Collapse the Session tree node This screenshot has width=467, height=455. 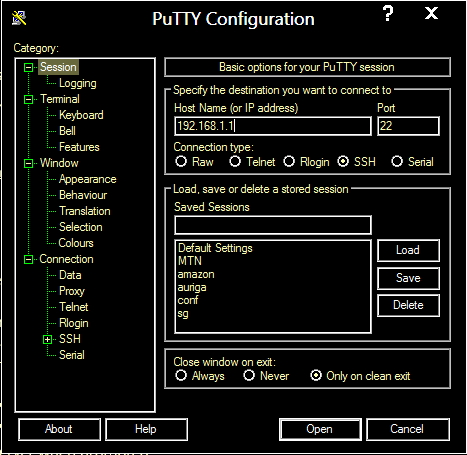pos(28,68)
